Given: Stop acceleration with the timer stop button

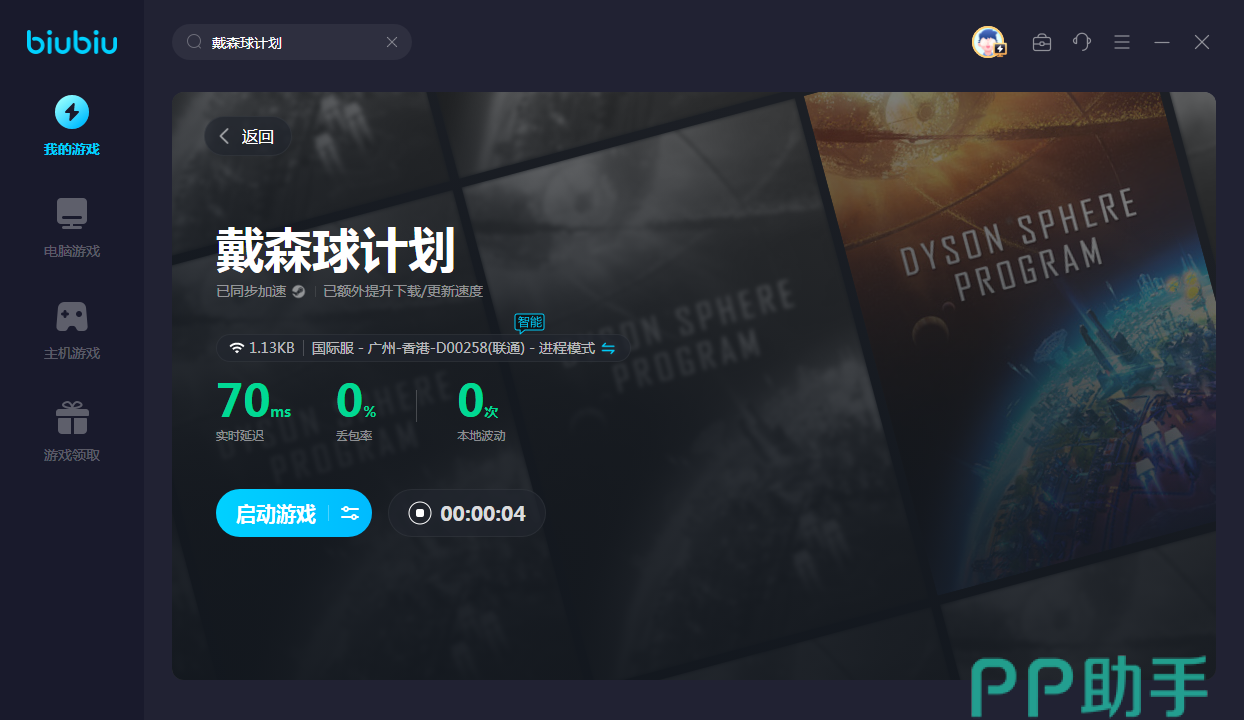Looking at the screenshot, I should coord(420,514).
